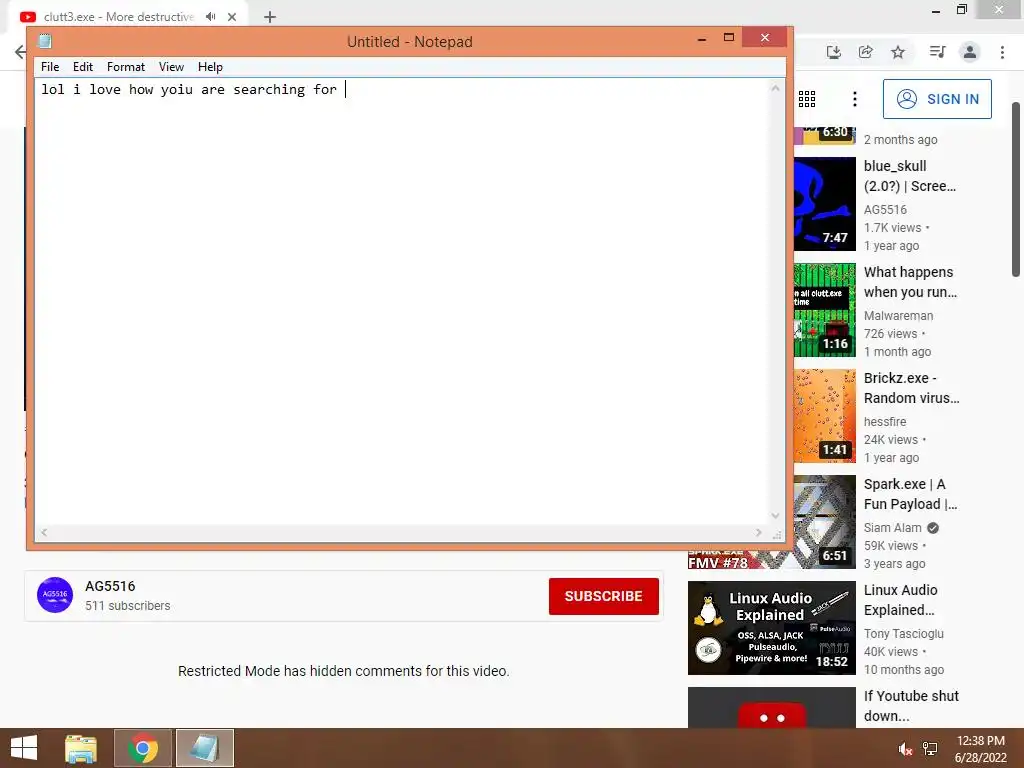Viewport: 1024px width, 768px height.
Task: Open the Malwareman channel name
Action: pos(899,315)
